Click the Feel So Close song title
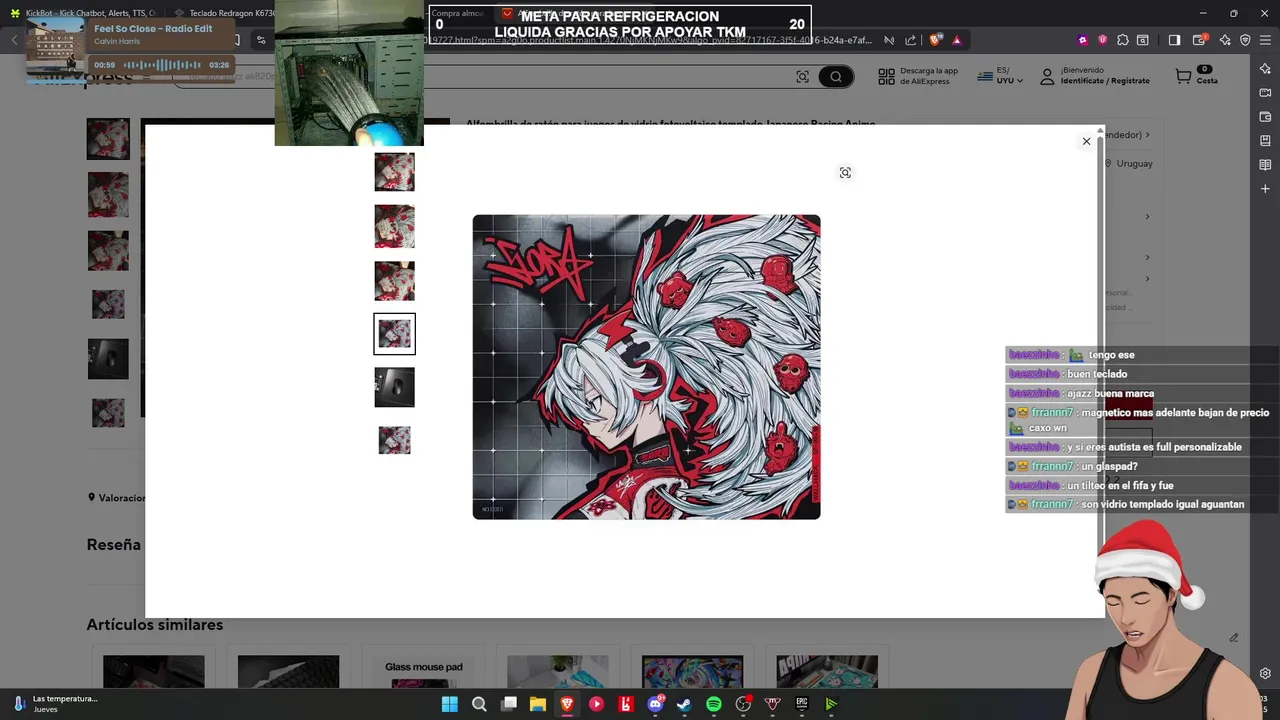The height and width of the screenshot is (720, 1280). (x=153, y=29)
